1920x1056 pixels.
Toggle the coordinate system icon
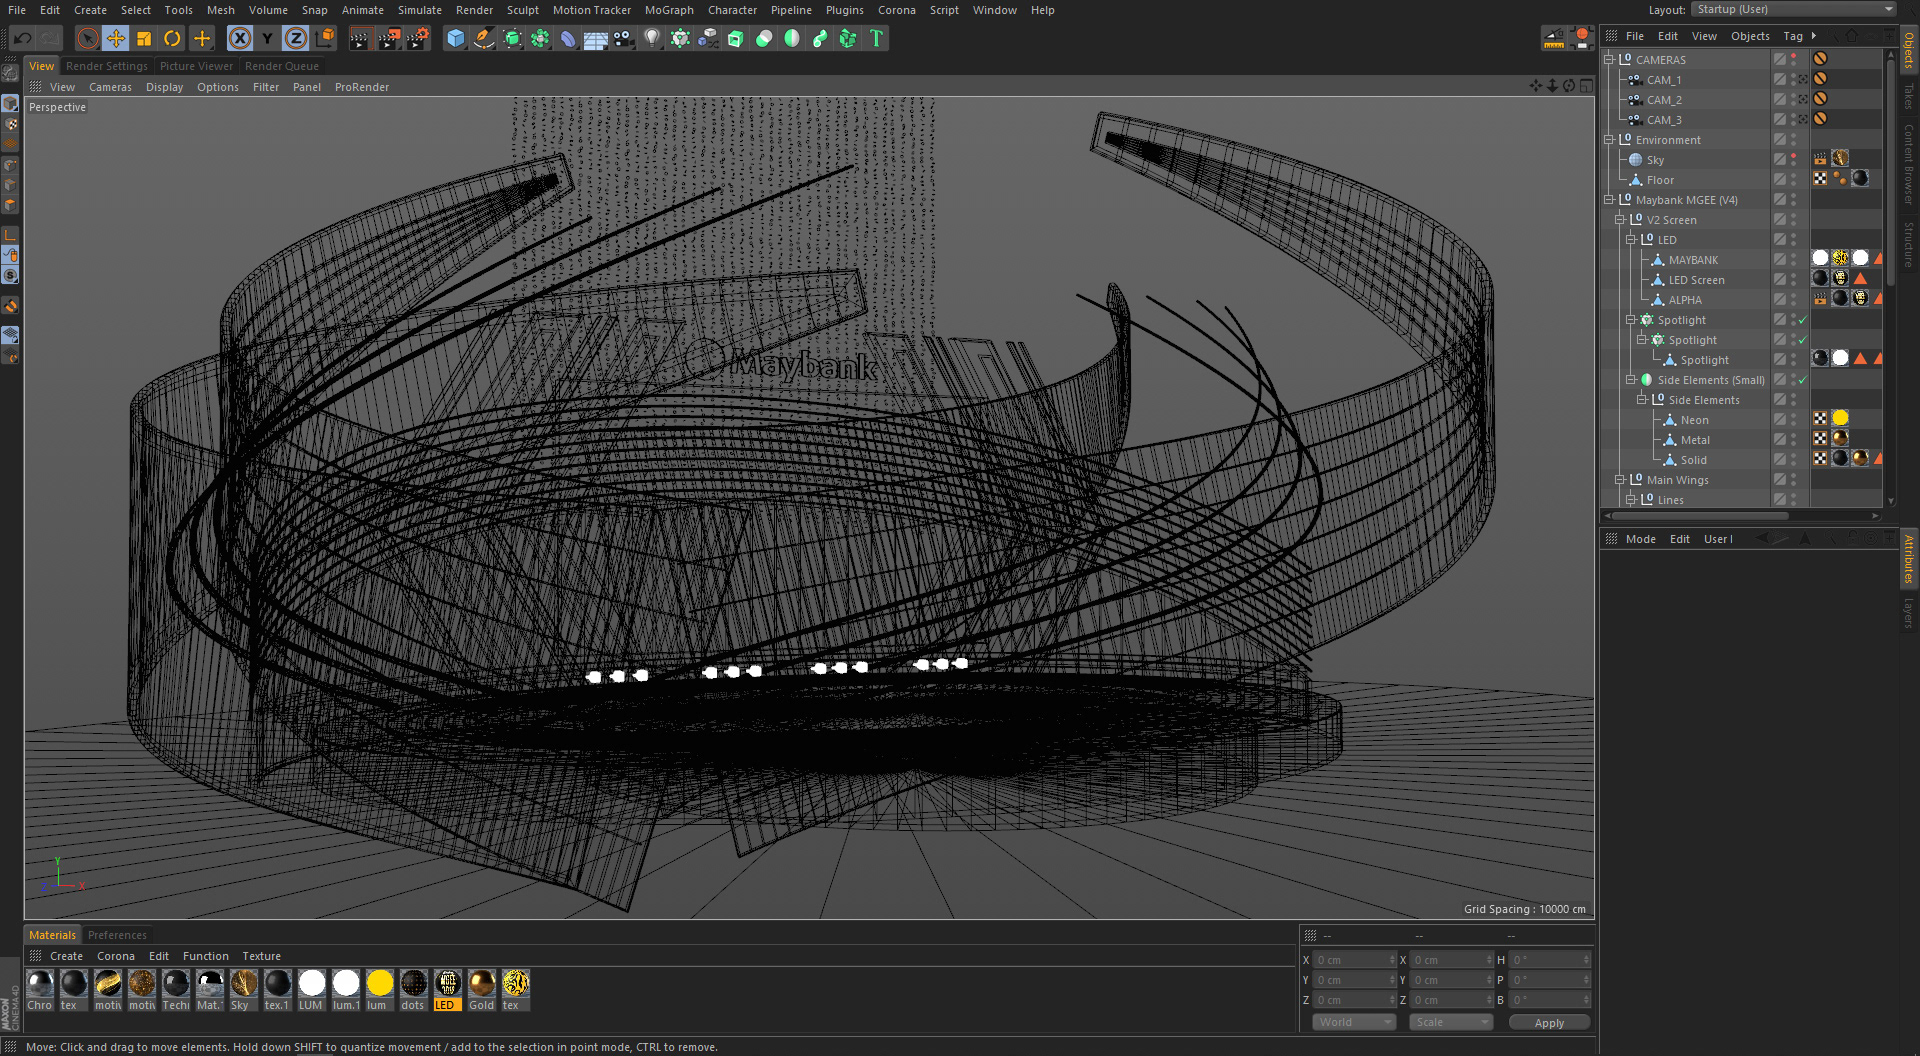[x=325, y=38]
